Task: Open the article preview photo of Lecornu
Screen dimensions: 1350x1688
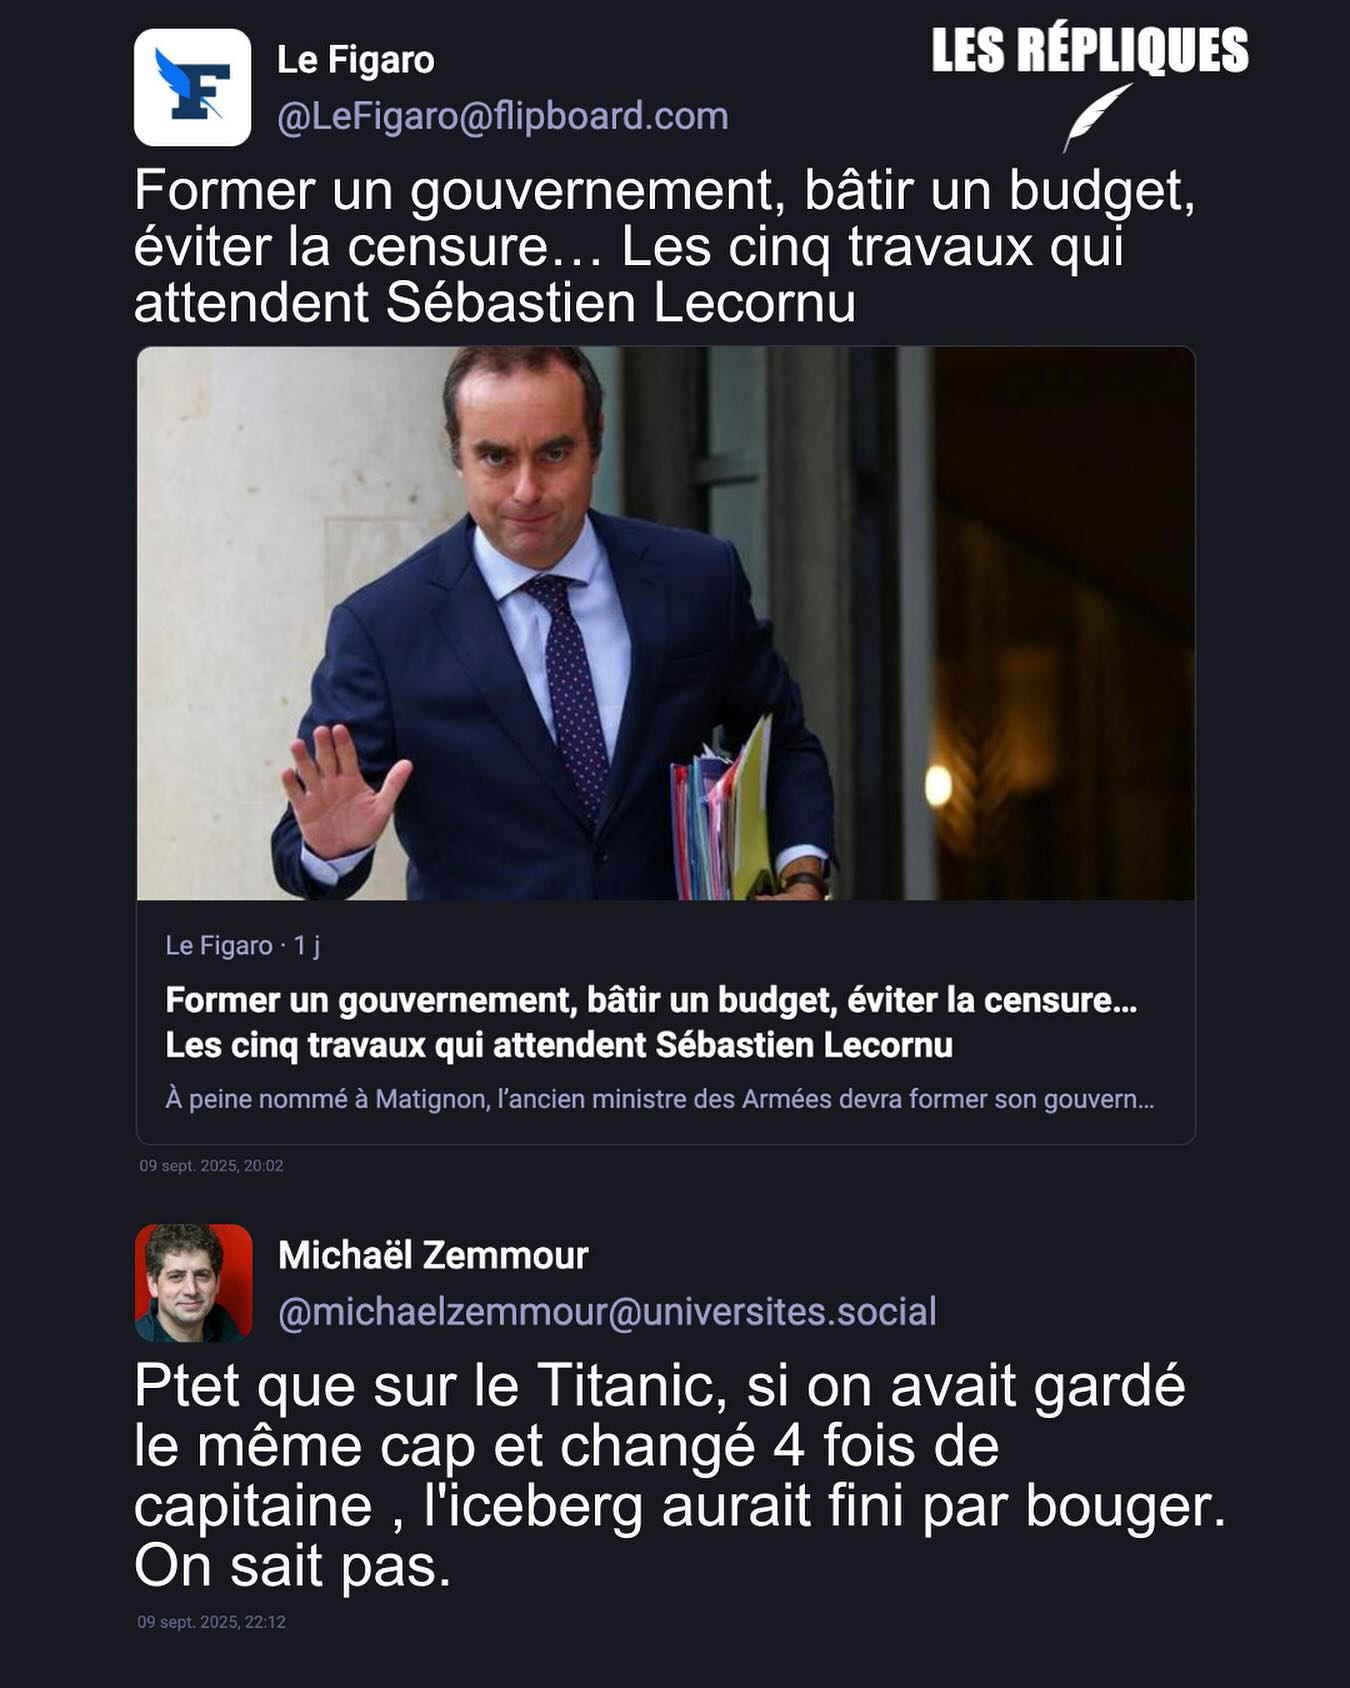Action: pyautogui.click(x=666, y=624)
